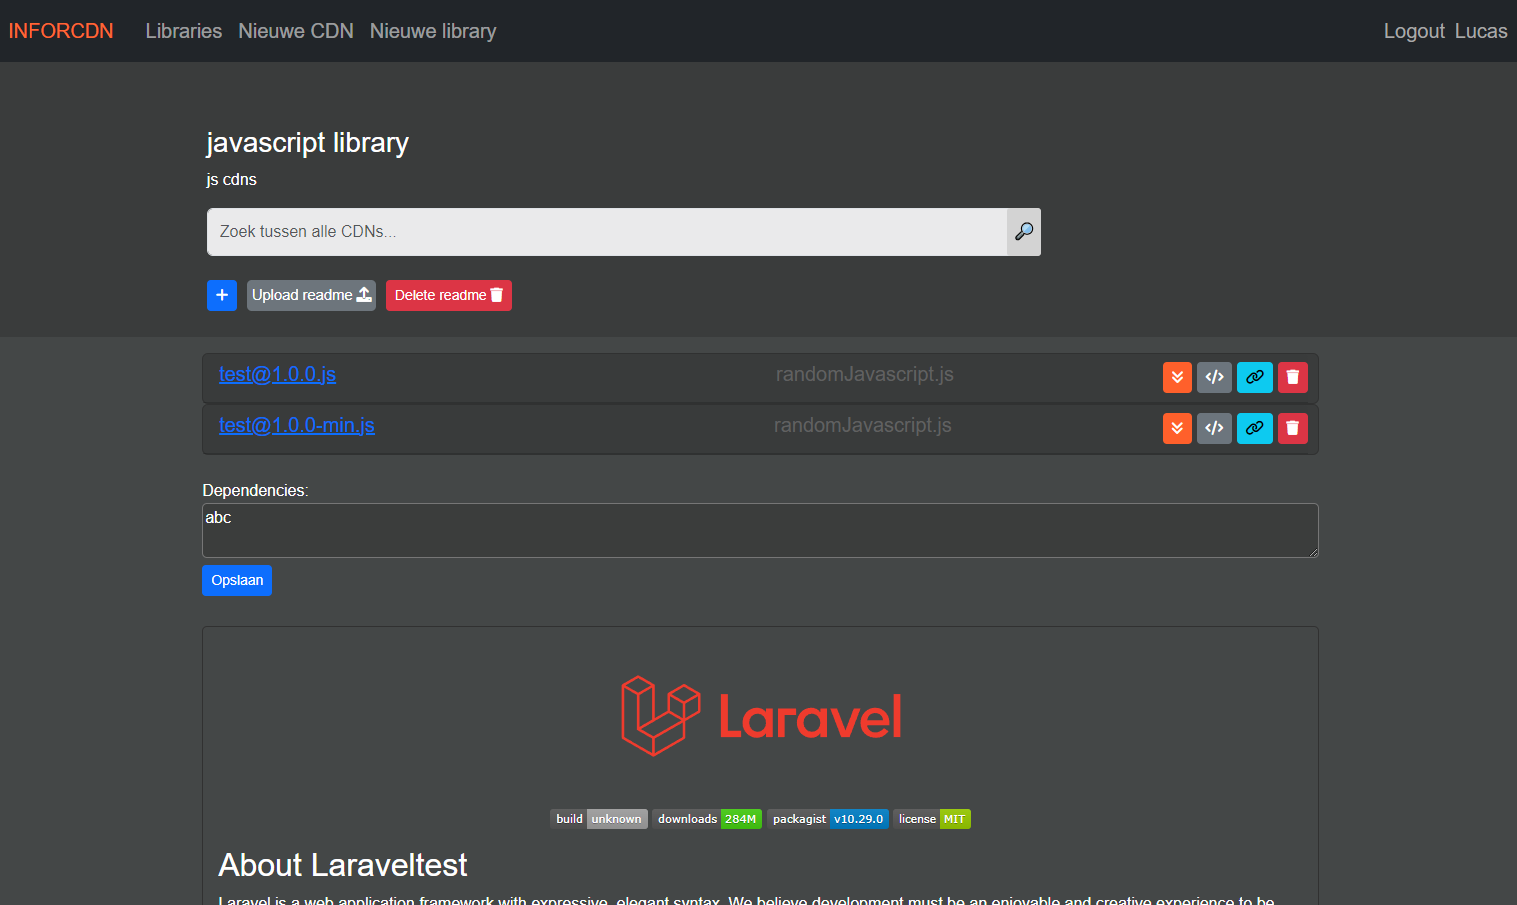Click the magnifier search icon
This screenshot has height=905, width=1517.
(x=1023, y=232)
